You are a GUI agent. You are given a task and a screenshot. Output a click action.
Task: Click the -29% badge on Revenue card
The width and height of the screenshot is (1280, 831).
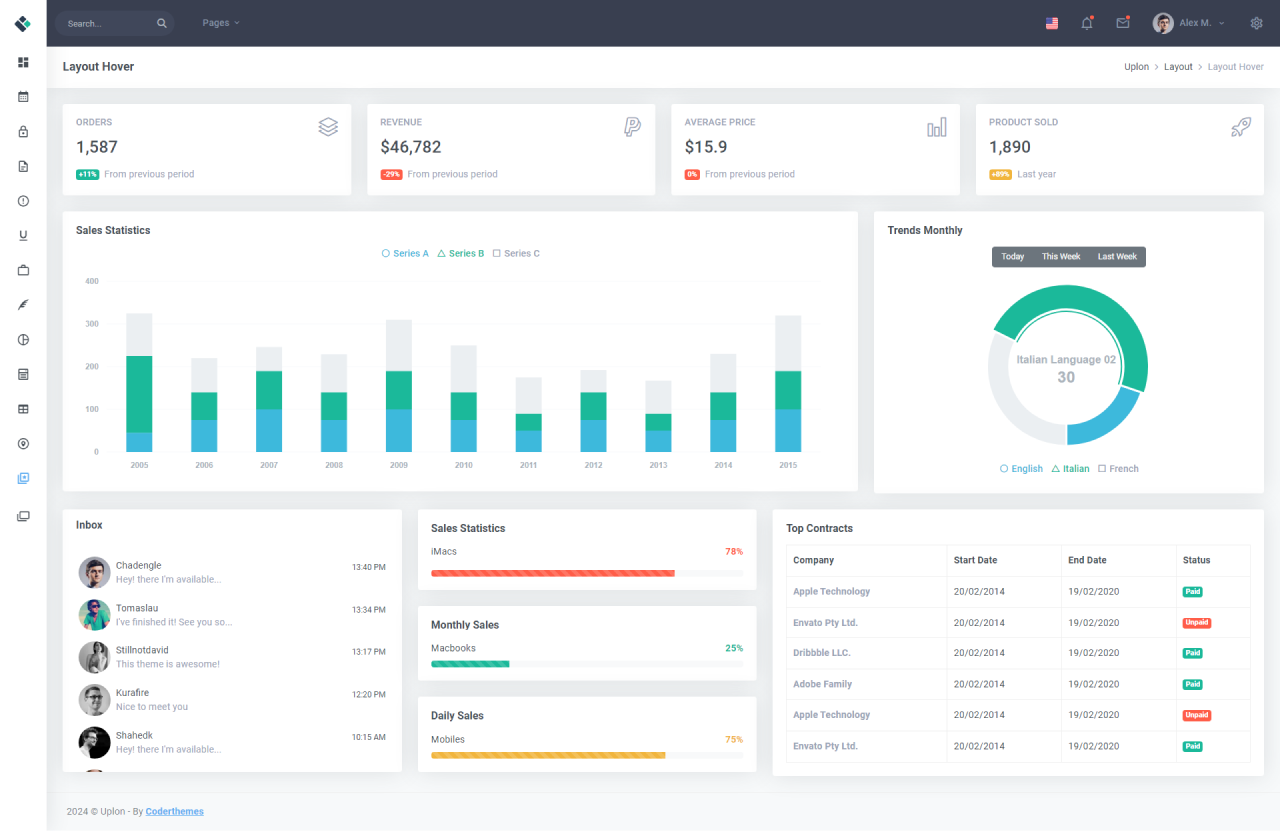point(391,174)
